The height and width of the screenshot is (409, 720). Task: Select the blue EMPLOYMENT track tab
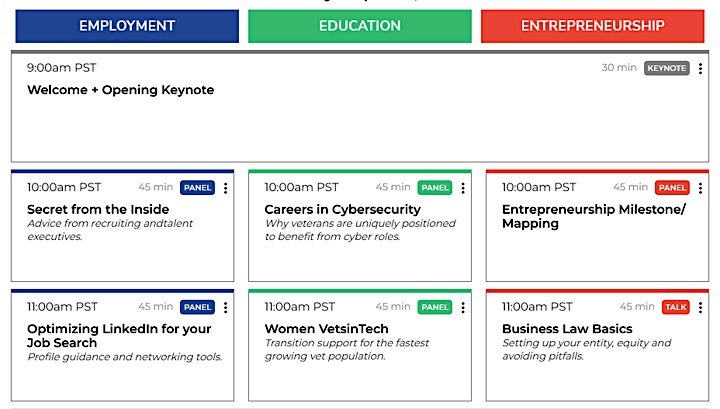click(127, 26)
